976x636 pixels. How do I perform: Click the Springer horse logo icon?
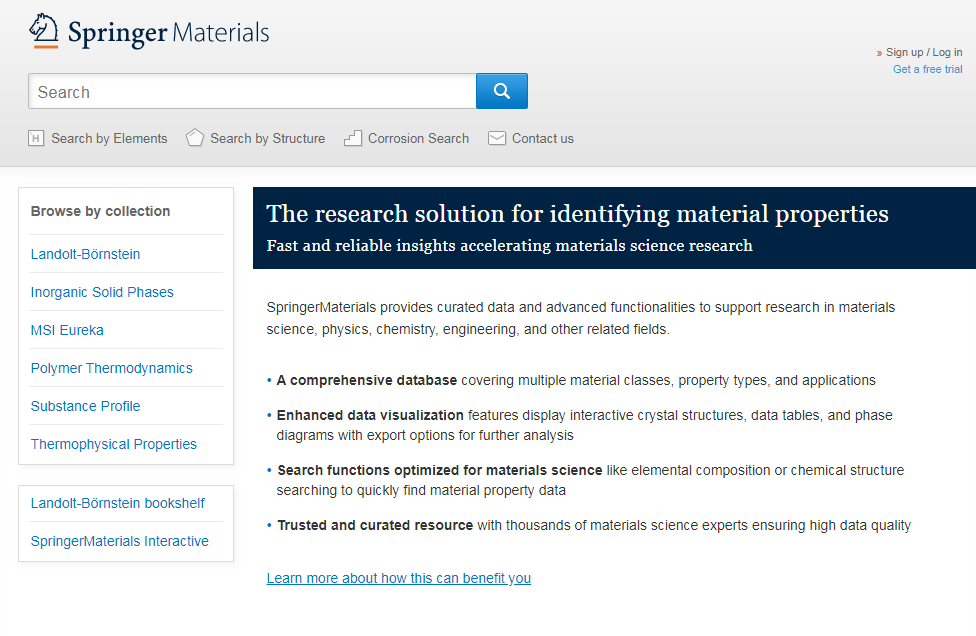(44, 30)
